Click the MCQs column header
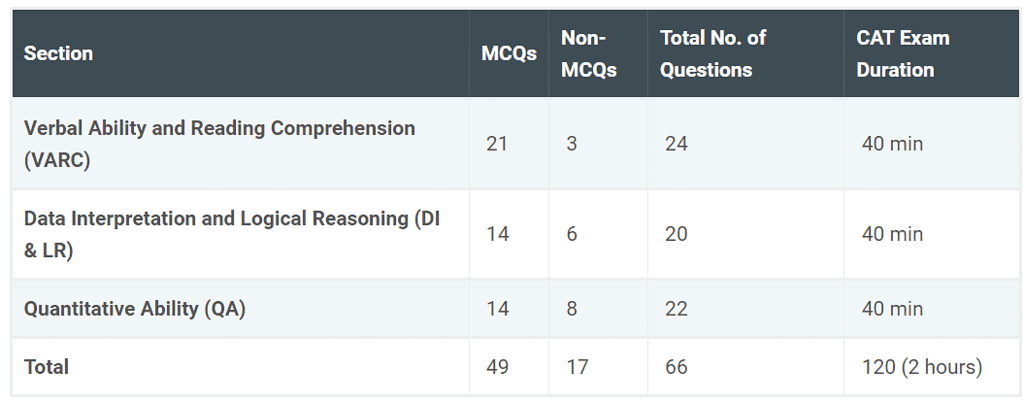This screenshot has height=402, width=1024. point(509,54)
